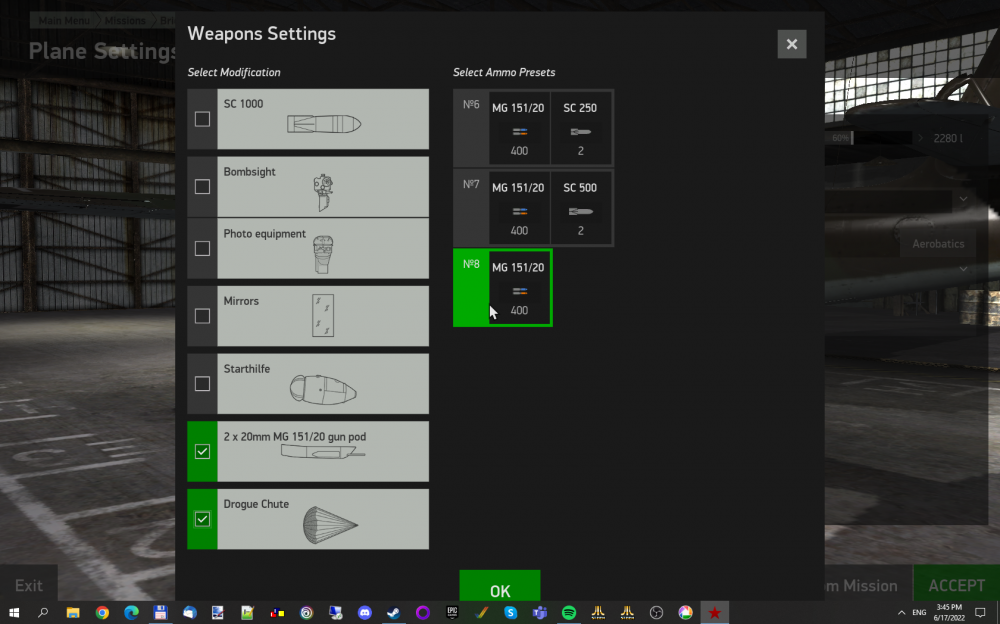Go to Main Menu in breadcrumb
The image size is (1000, 624).
pos(62,20)
